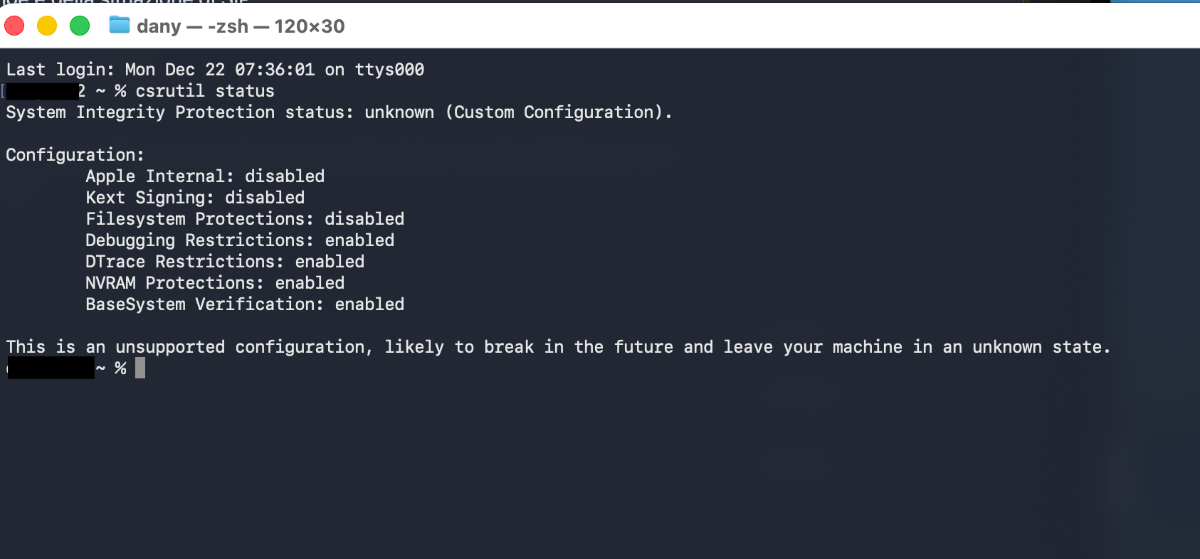Click the "System Integrity Protection status" line
This screenshot has width=1200, height=559.
(180, 112)
